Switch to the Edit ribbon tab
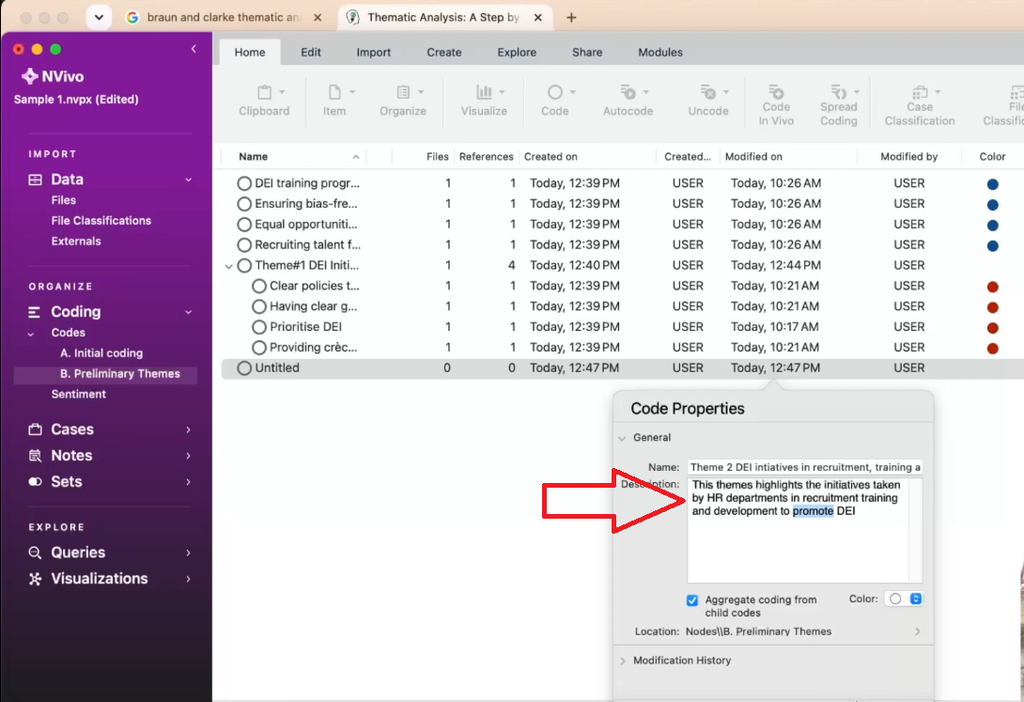 [311, 52]
